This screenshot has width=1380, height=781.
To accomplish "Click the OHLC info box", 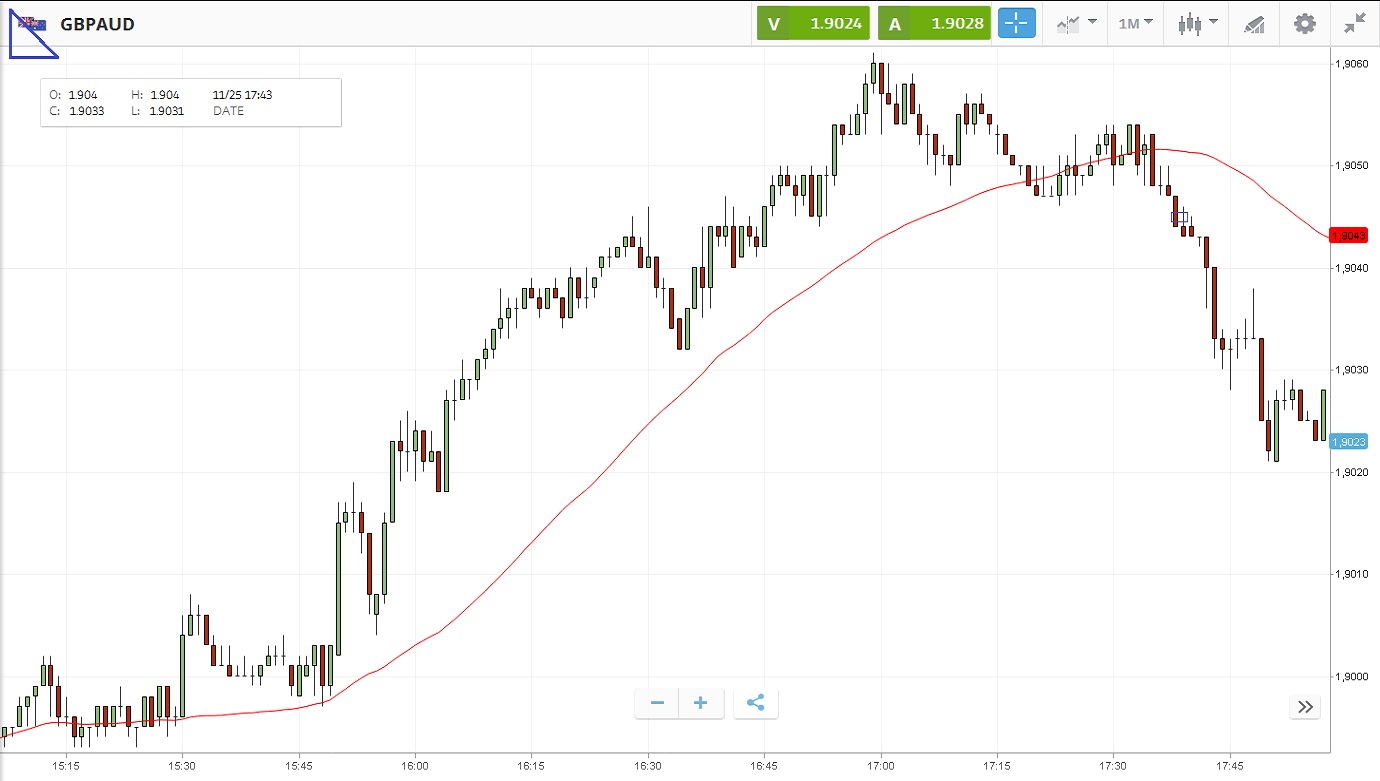I will coord(190,103).
